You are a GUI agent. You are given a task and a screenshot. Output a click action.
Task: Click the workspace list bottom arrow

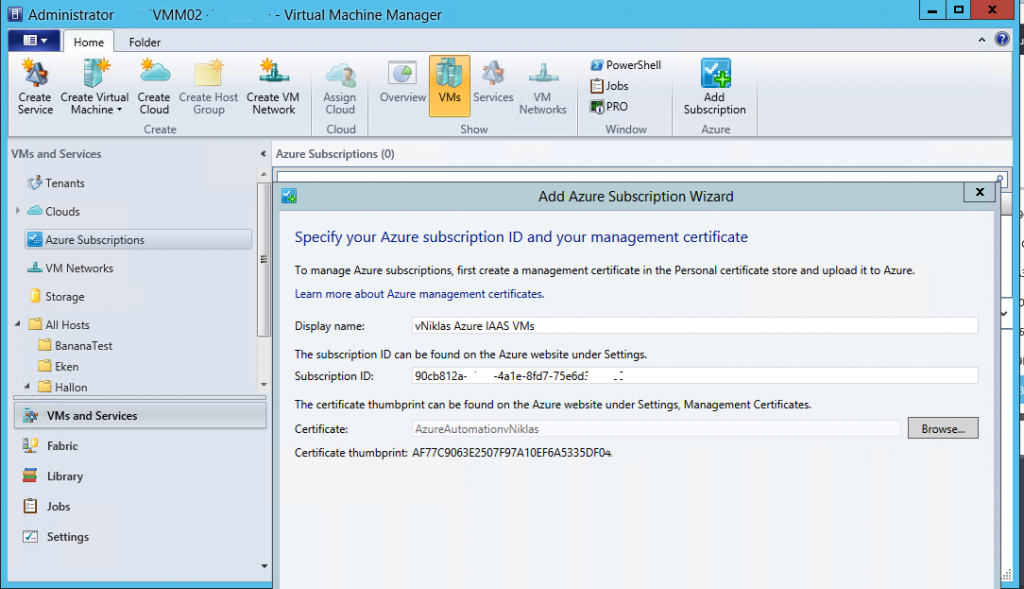[x=264, y=566]
